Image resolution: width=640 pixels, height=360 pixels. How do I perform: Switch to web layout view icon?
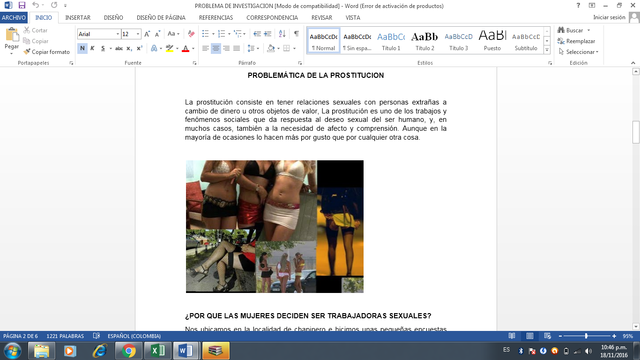(547, 336)
